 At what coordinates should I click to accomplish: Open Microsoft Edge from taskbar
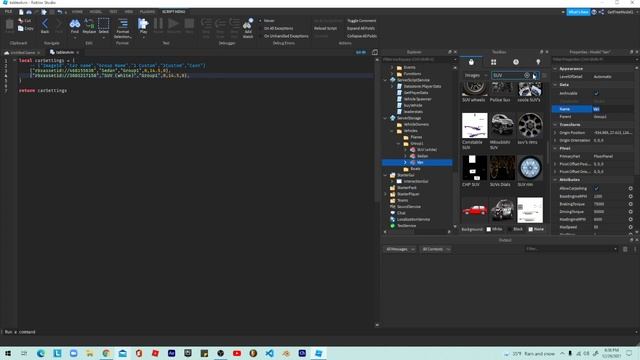point(41,353)
